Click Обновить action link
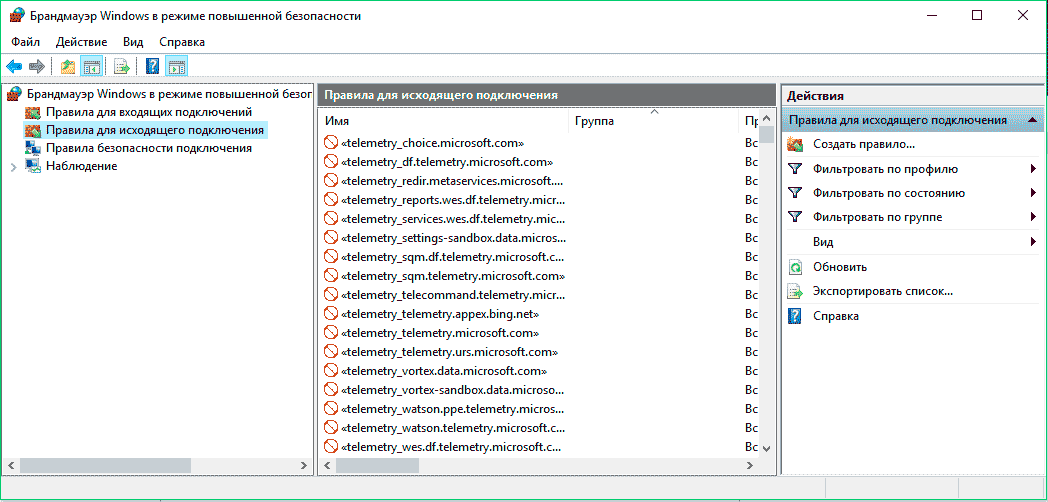1048x502 pixels. tap(839, 267)
